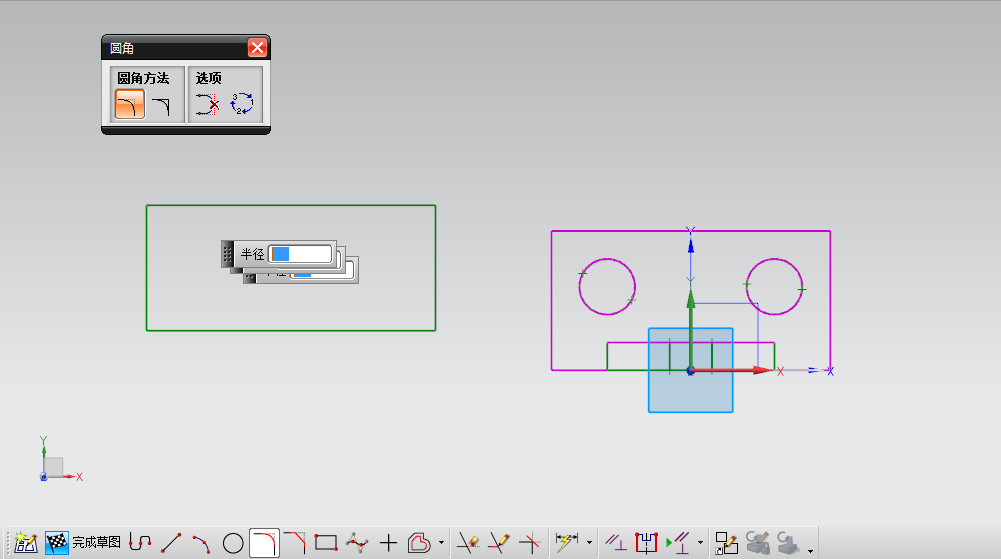Select the Rectangle tool
The image size is (1001, 559).
pos(325,543)
